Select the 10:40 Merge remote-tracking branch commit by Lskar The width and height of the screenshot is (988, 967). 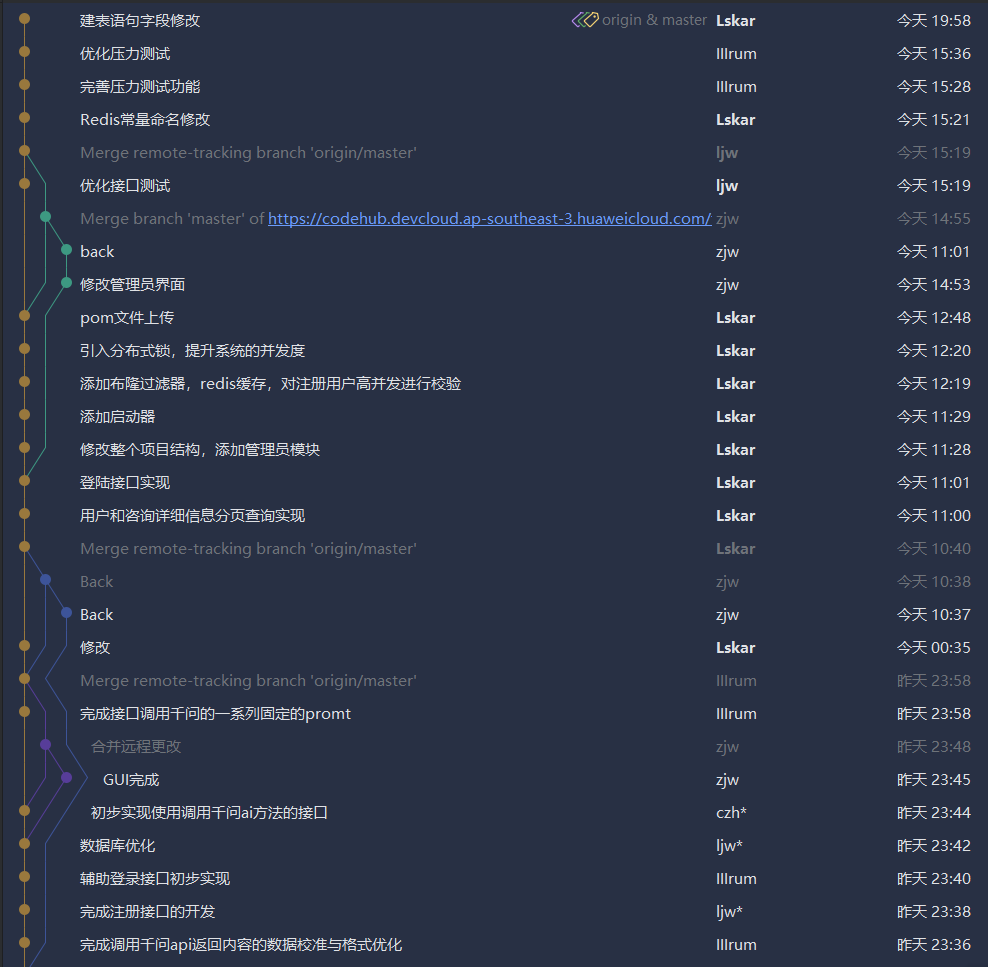[x=248, y=549]
